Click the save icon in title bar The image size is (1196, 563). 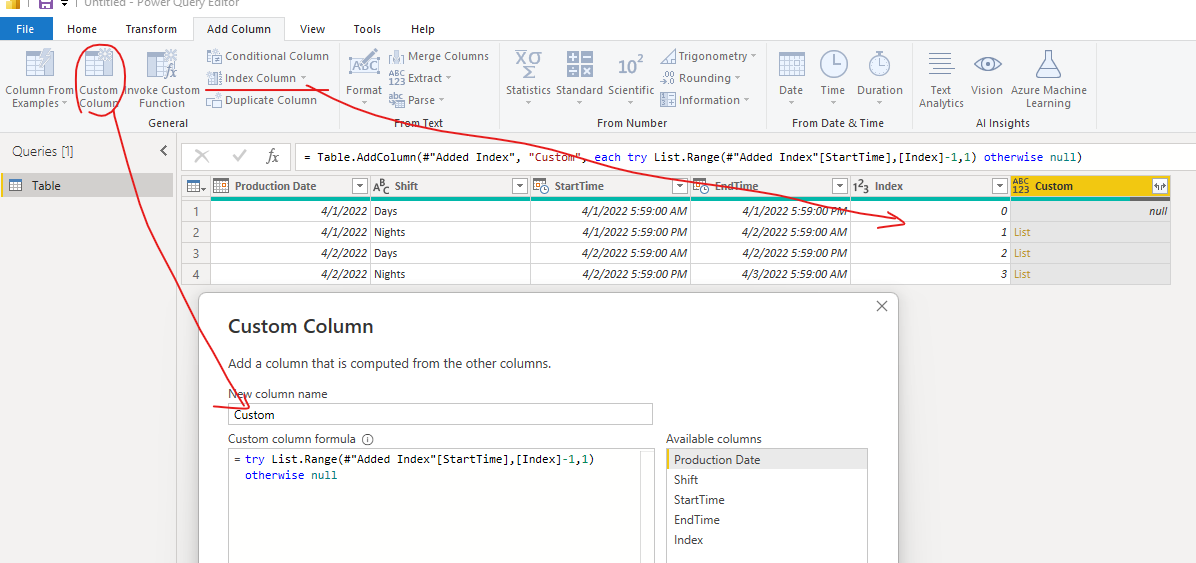click(x=45, y=4)
